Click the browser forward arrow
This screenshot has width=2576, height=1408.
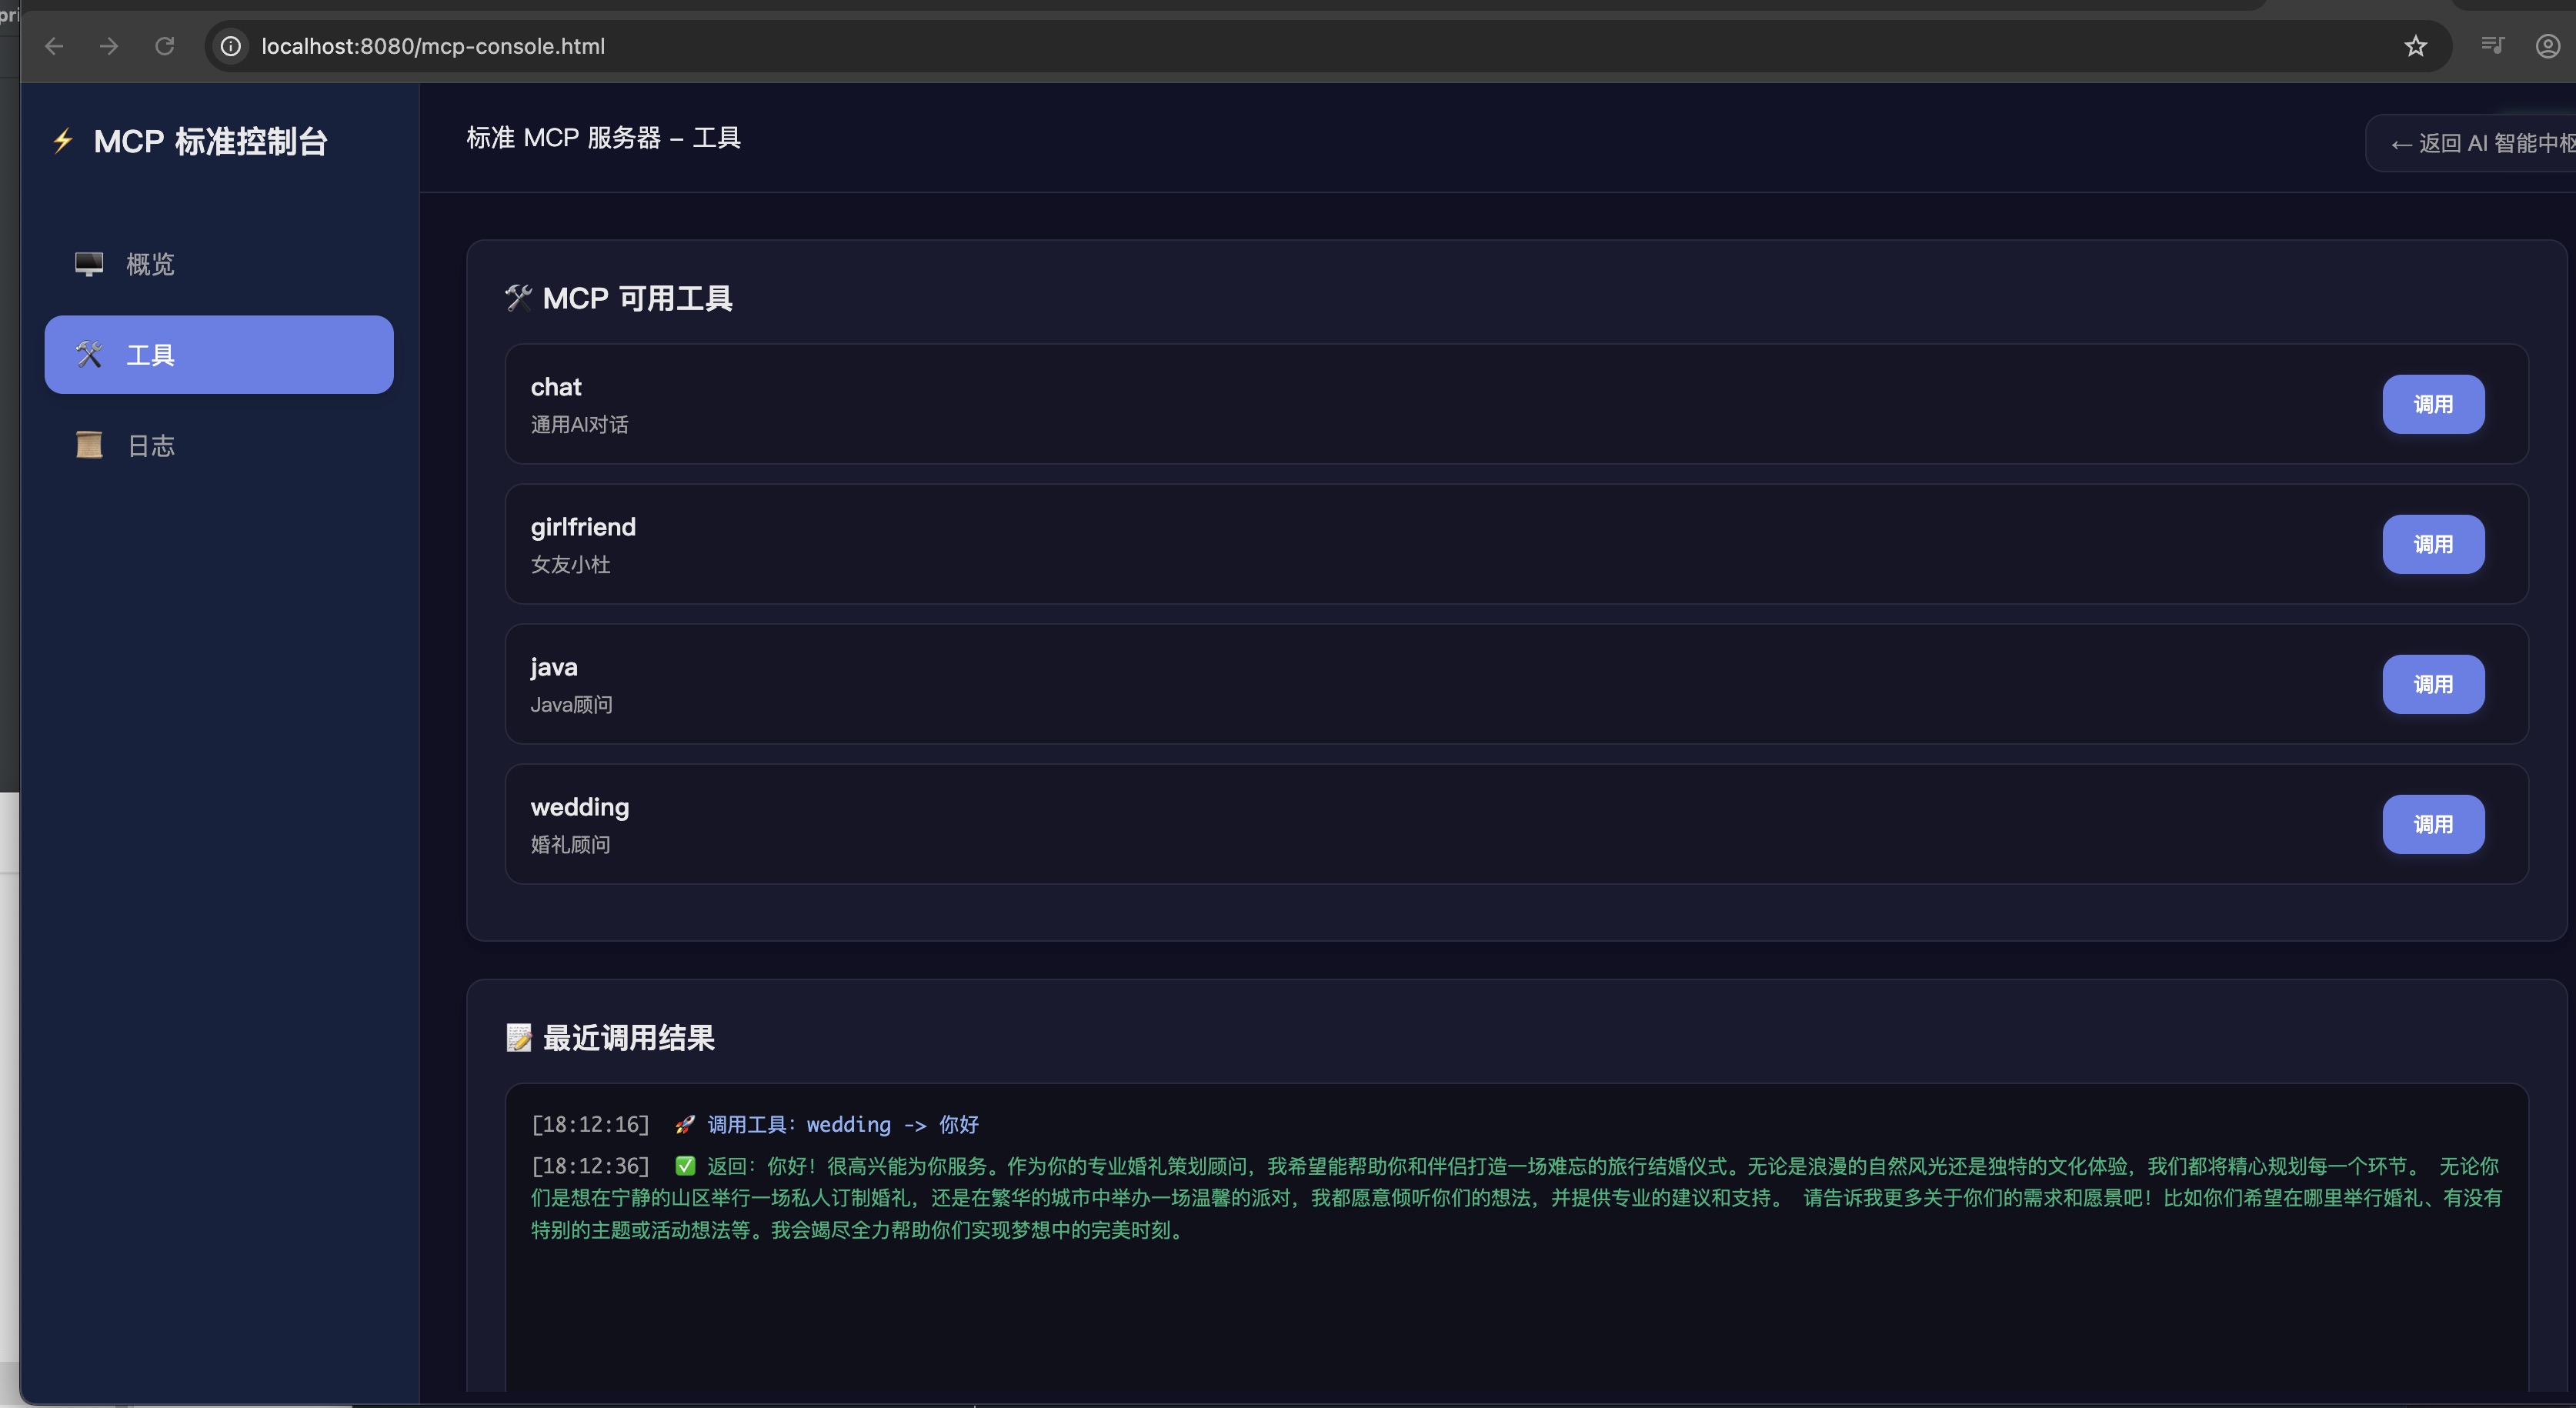coord(109,46)
